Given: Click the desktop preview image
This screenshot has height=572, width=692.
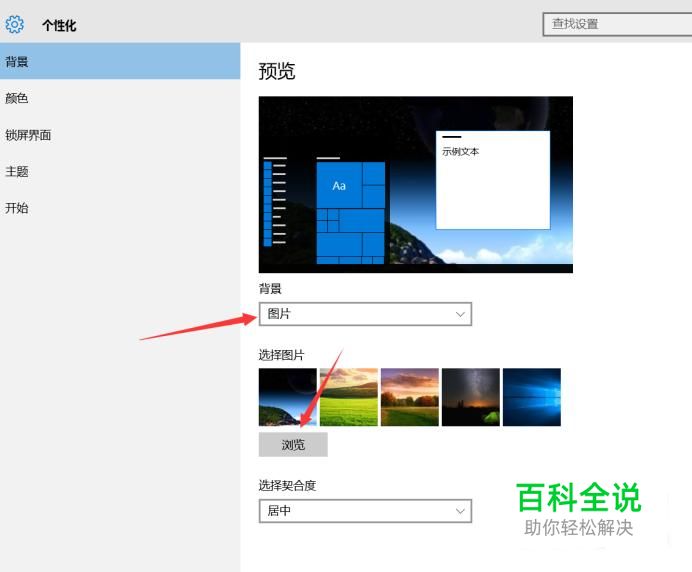Looking at the screenshot, I should tap(416, 184).
